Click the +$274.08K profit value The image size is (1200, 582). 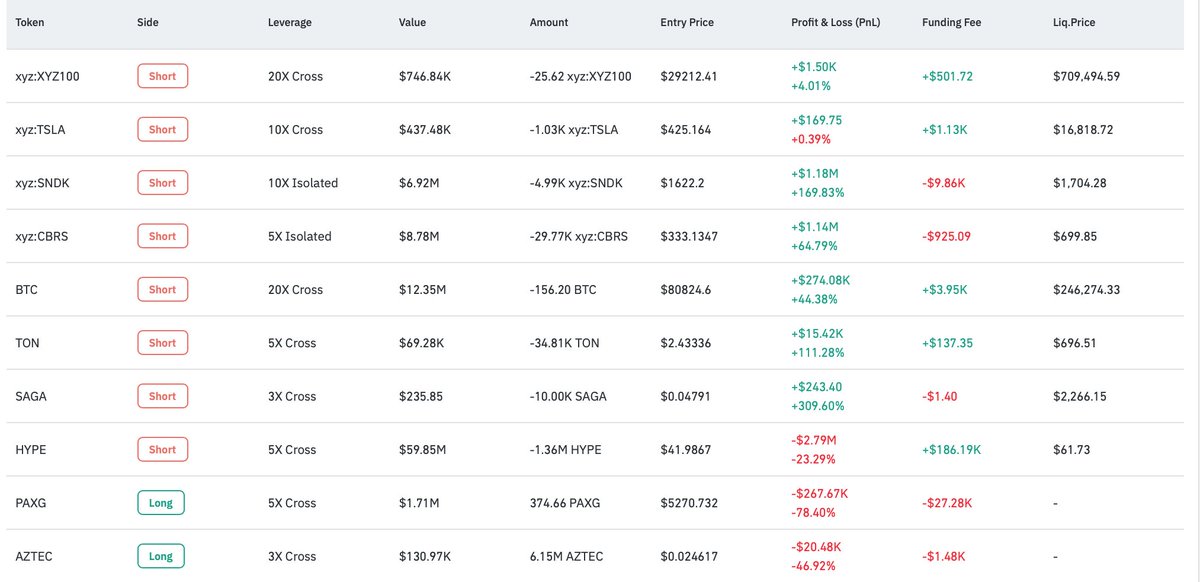coord(821,280)
